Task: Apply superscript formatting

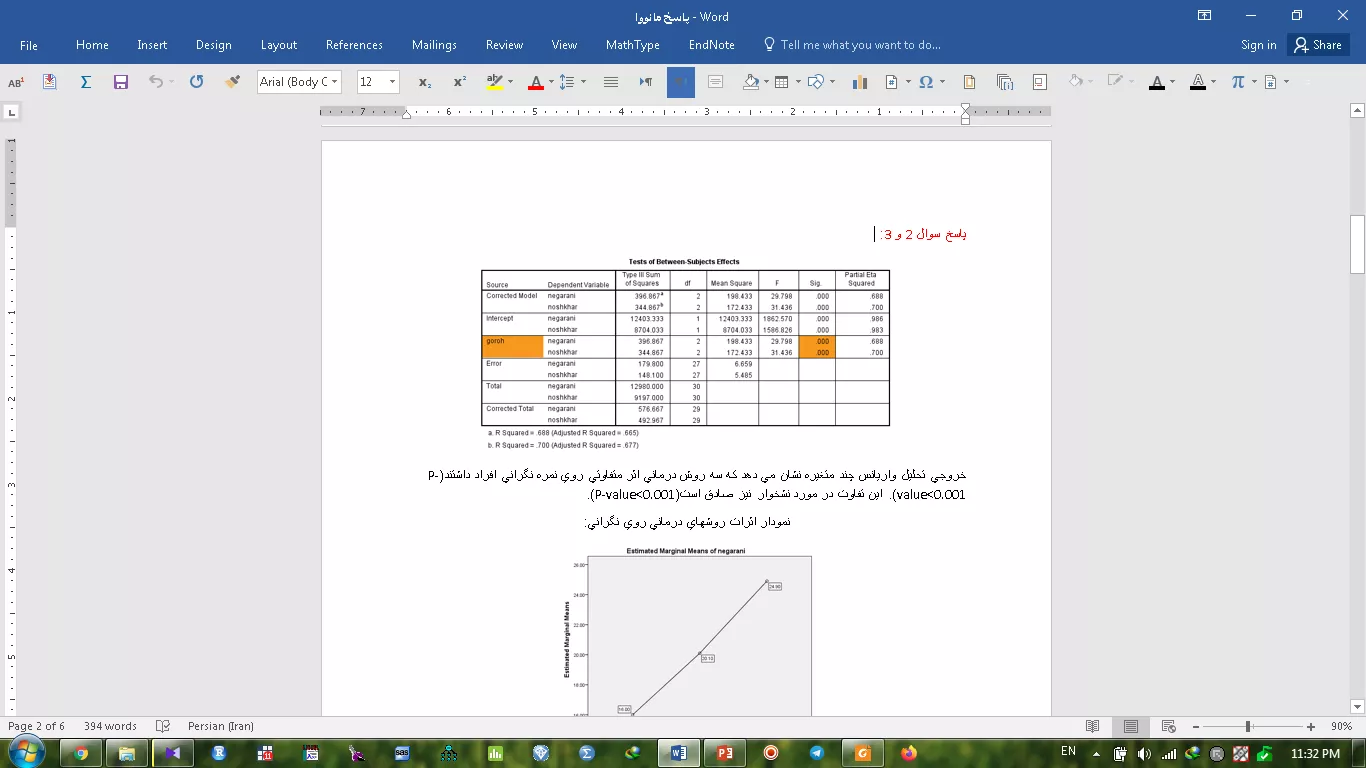Action: [x=460, y=82]
